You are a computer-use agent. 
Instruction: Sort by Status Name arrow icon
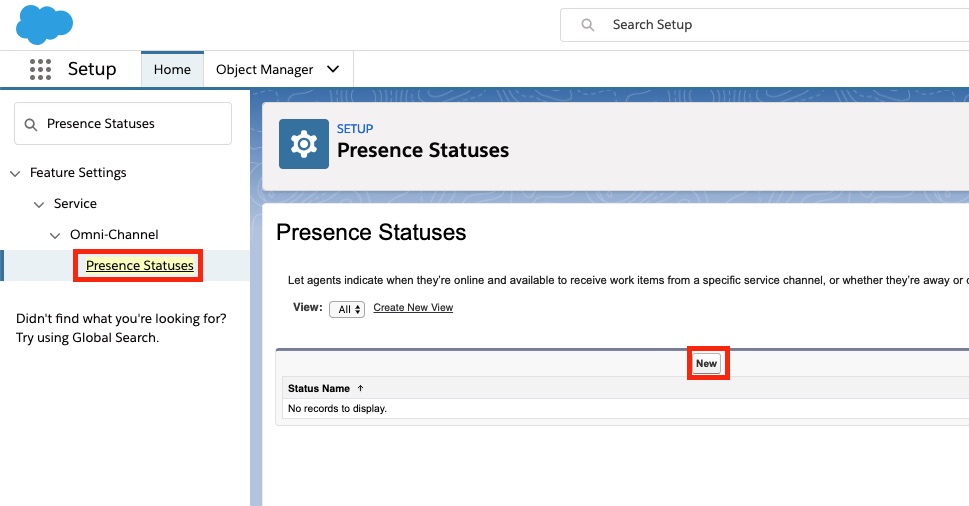point(360,388)
